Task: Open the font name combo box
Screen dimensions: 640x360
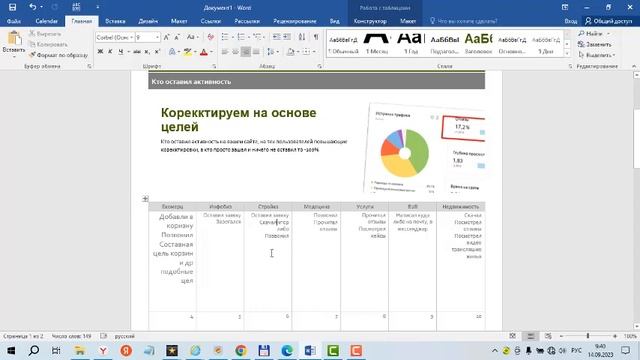Action: click(x=115, y=37)
